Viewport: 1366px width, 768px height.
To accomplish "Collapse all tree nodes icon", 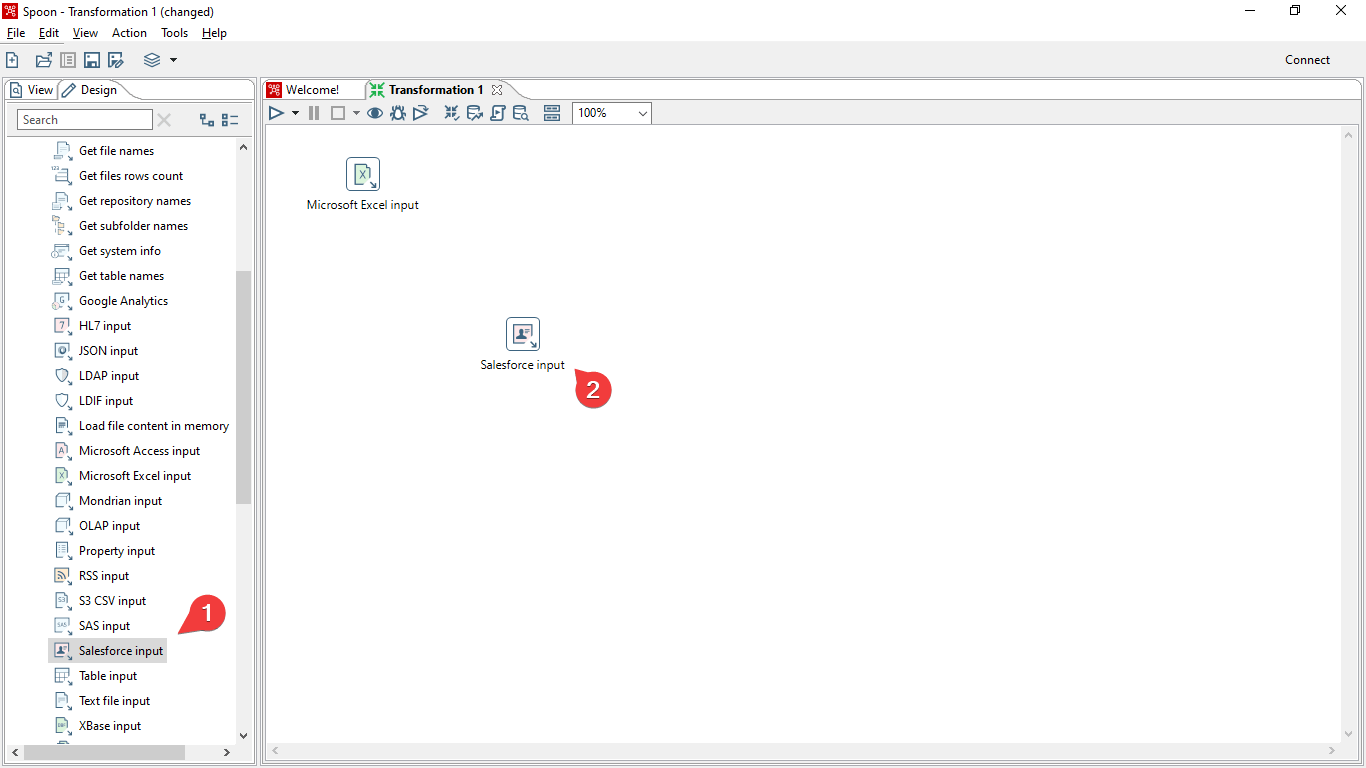I will [230, 120].
